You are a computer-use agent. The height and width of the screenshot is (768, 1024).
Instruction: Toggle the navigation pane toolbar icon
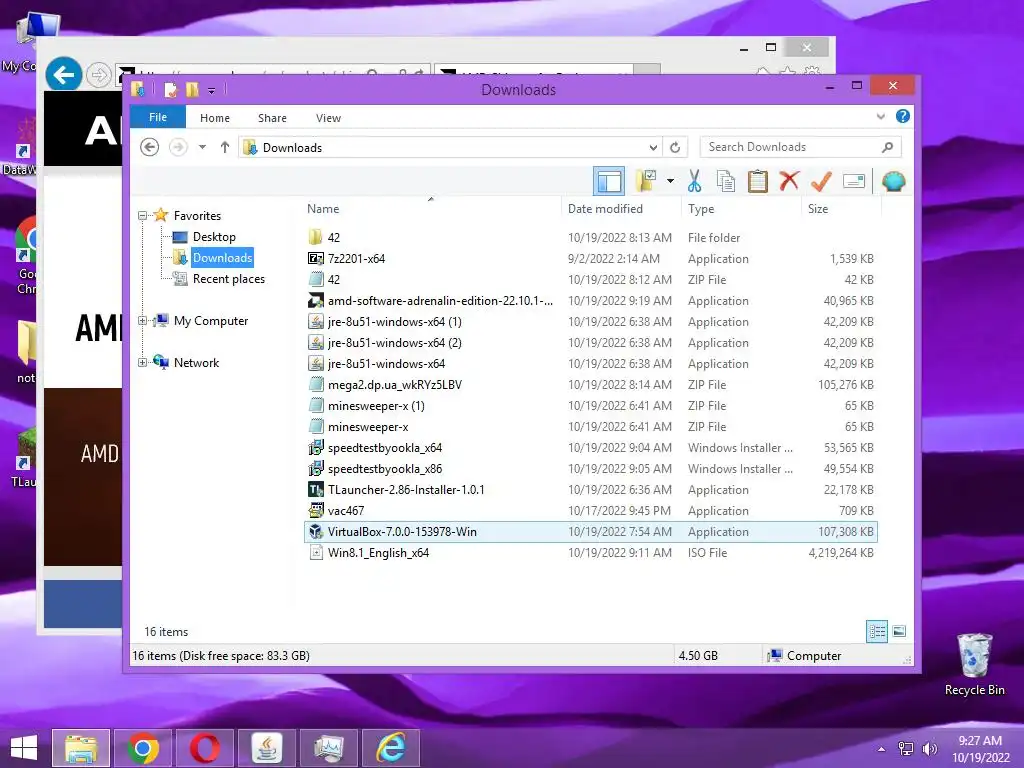[609, 181]
